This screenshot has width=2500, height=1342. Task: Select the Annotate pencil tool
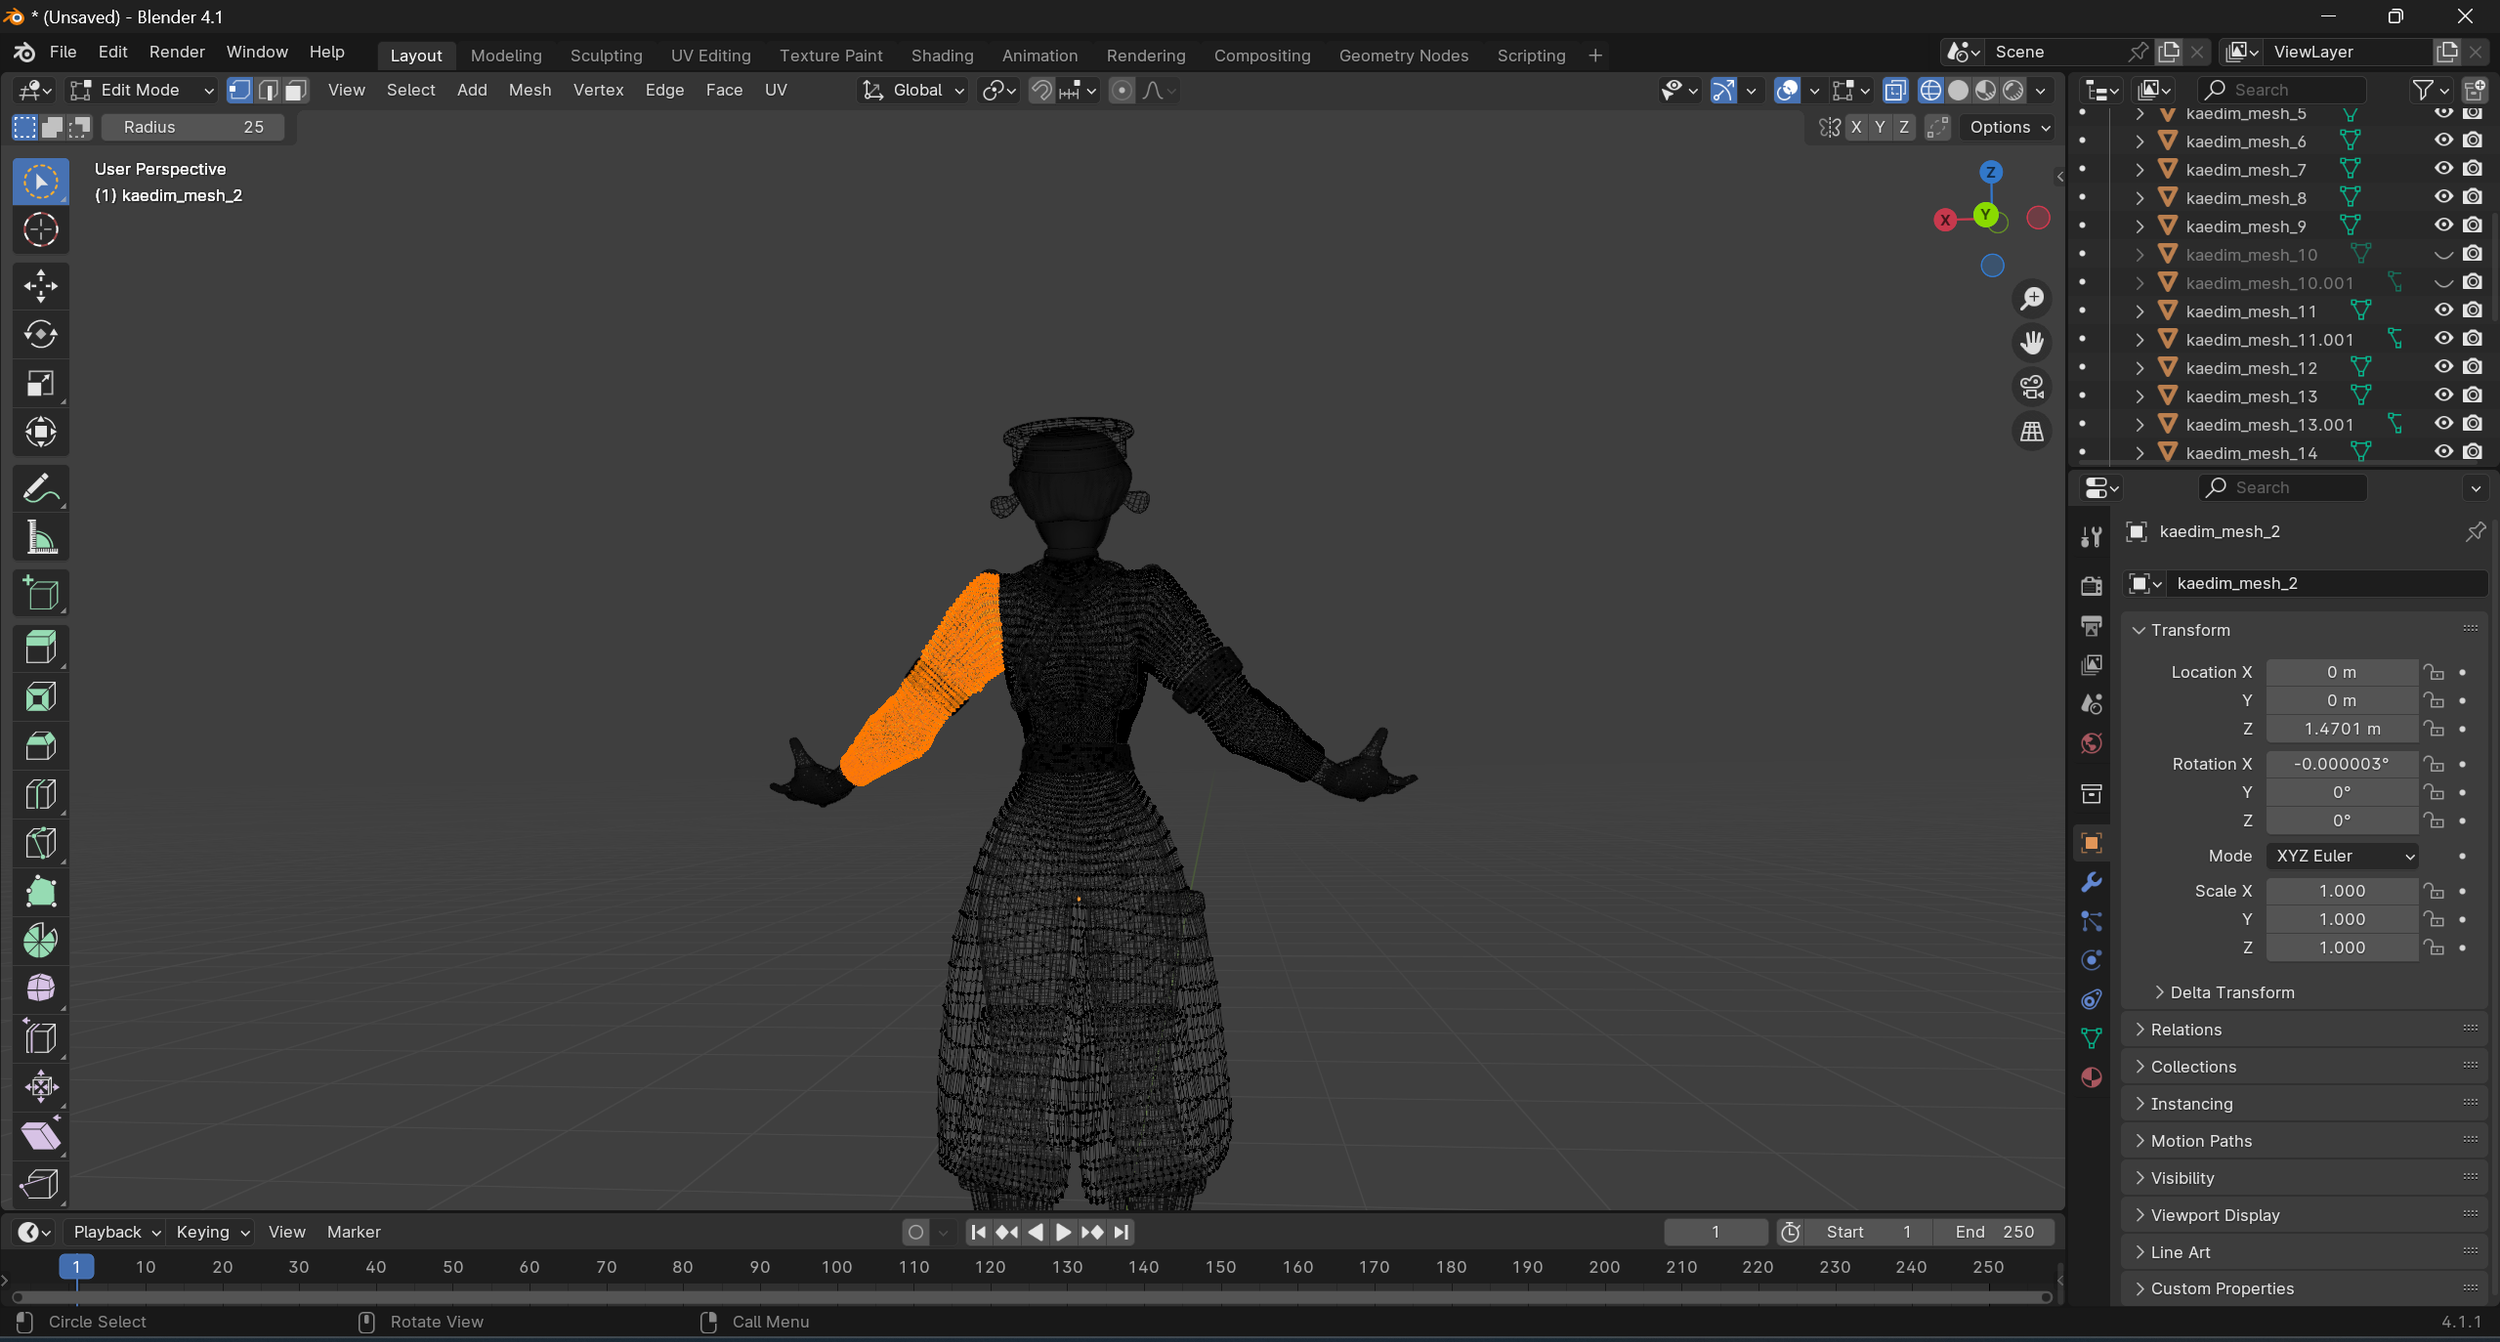click(x=40, y=489)
